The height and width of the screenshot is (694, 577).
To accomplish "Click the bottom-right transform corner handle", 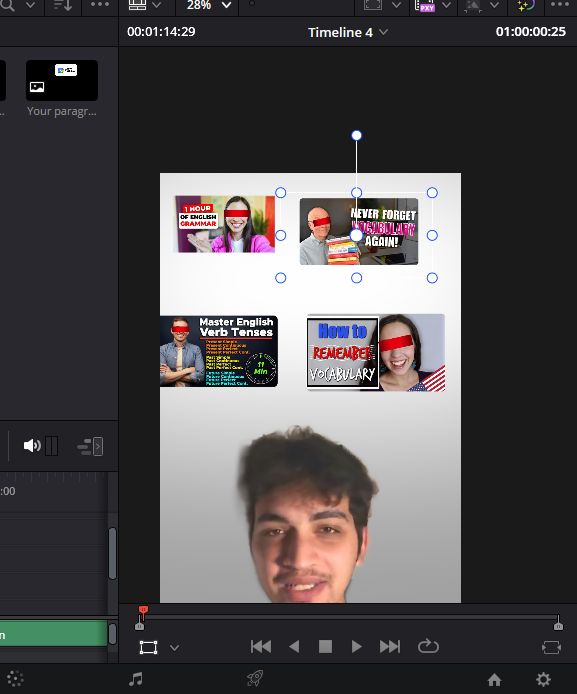I will tap(432, 278).
